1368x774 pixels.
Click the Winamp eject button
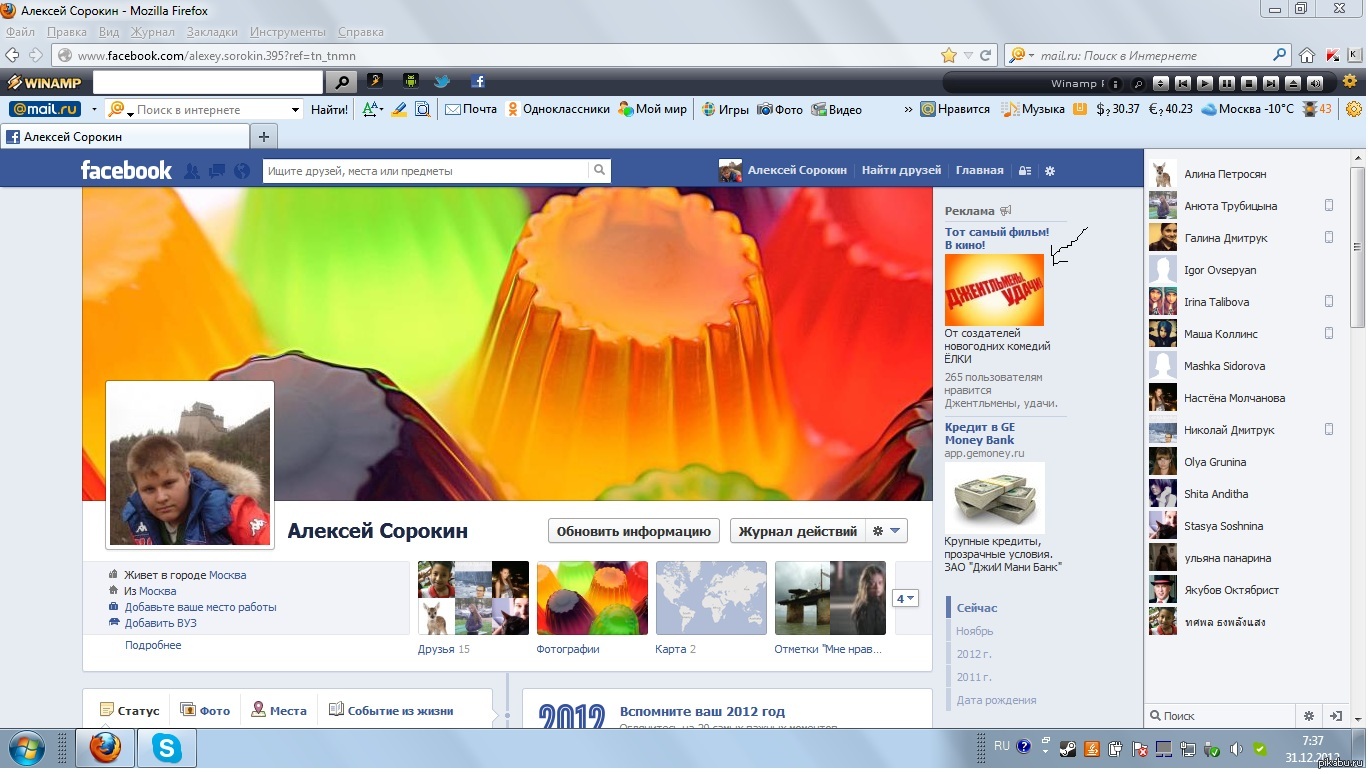[x=1293, y=83]
